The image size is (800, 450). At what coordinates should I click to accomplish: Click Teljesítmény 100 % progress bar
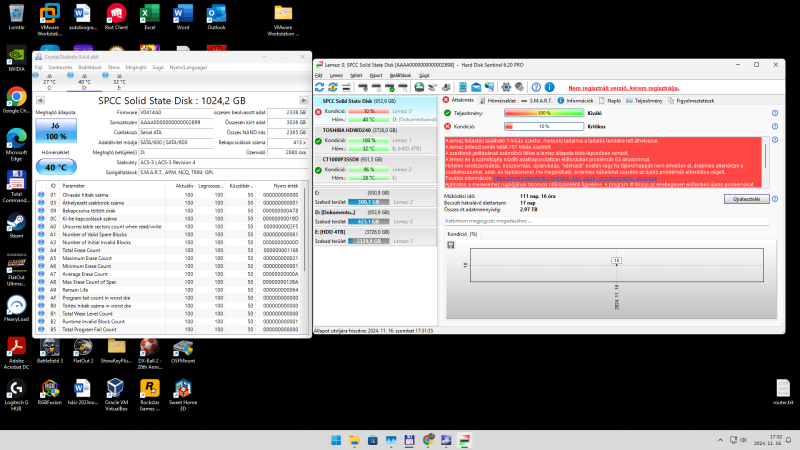(x=544, y=113)
